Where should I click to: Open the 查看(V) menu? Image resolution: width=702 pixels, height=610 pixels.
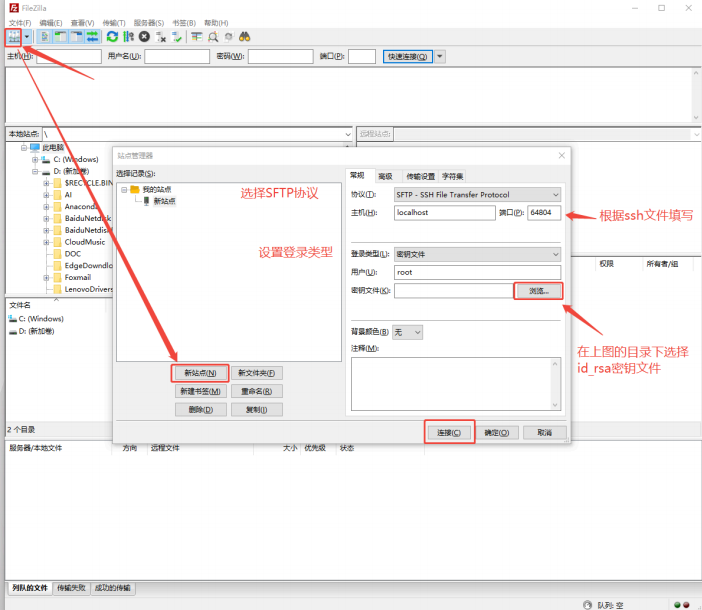pos(82,23)
